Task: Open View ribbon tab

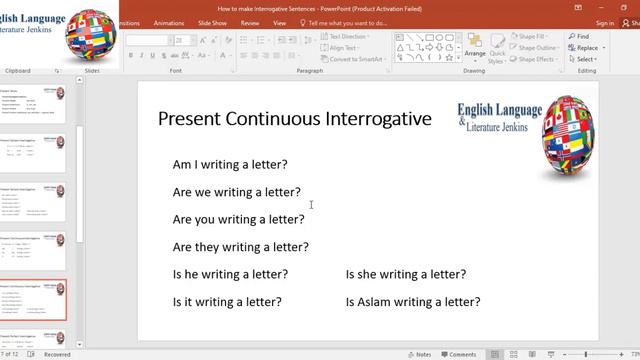Action: (280, 23)
